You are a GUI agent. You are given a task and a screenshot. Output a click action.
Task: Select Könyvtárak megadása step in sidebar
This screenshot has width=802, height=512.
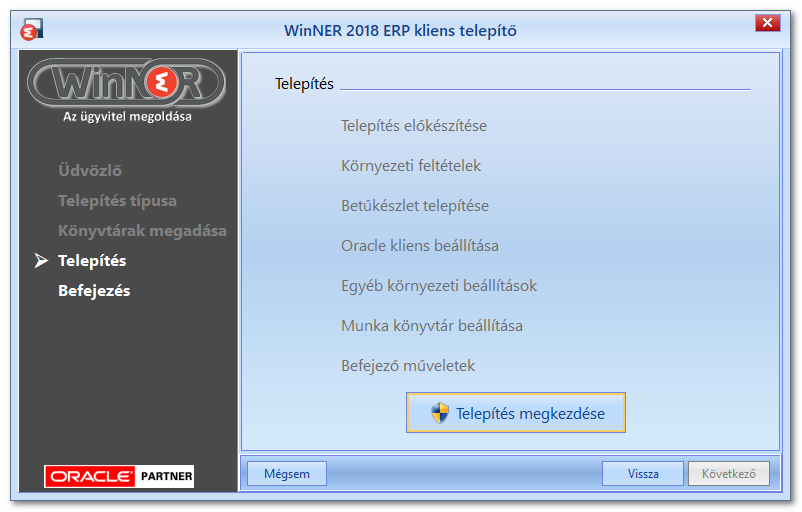coord(142,231)
